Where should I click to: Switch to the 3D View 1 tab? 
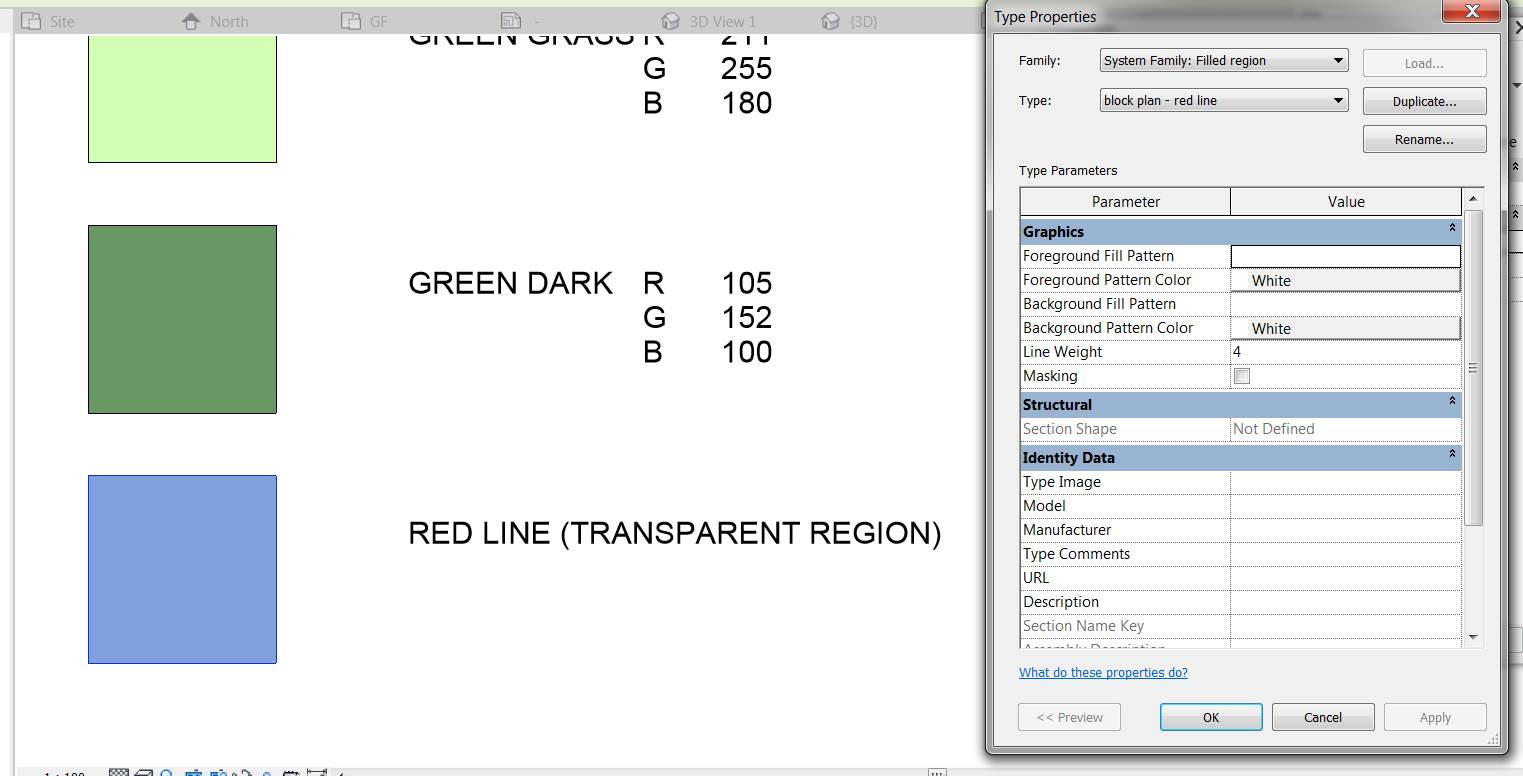(x=709, y=21)
